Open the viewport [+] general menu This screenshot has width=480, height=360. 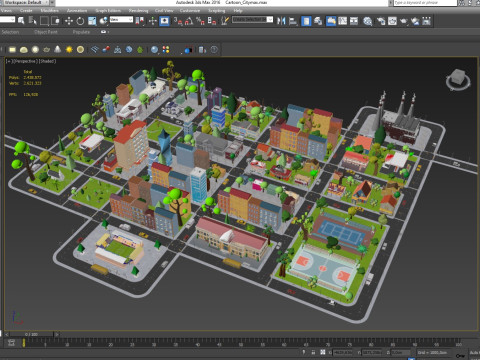point(8,61)
